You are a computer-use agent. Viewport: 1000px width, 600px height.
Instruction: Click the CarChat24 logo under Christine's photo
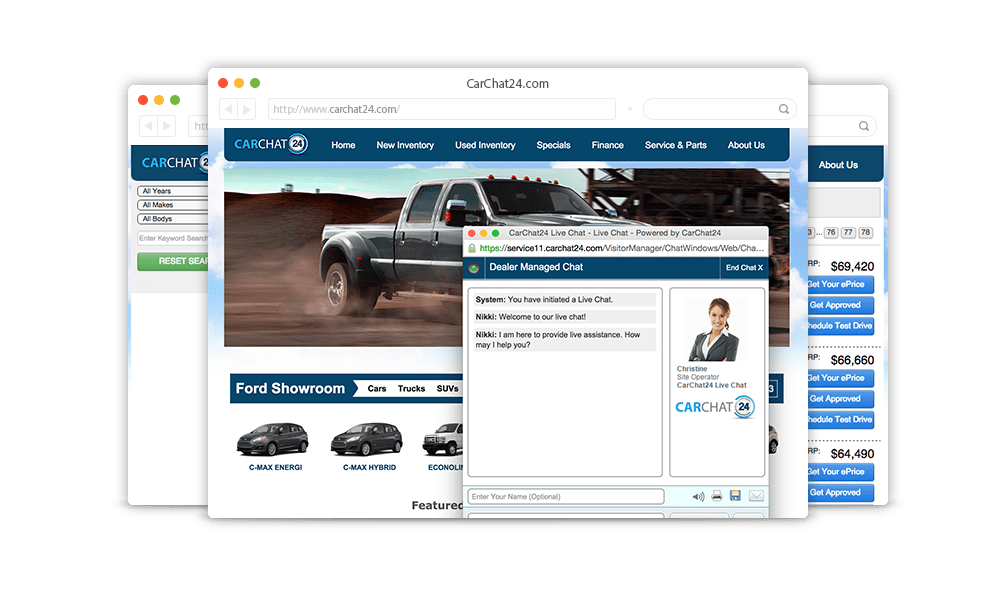click(715, 407)
